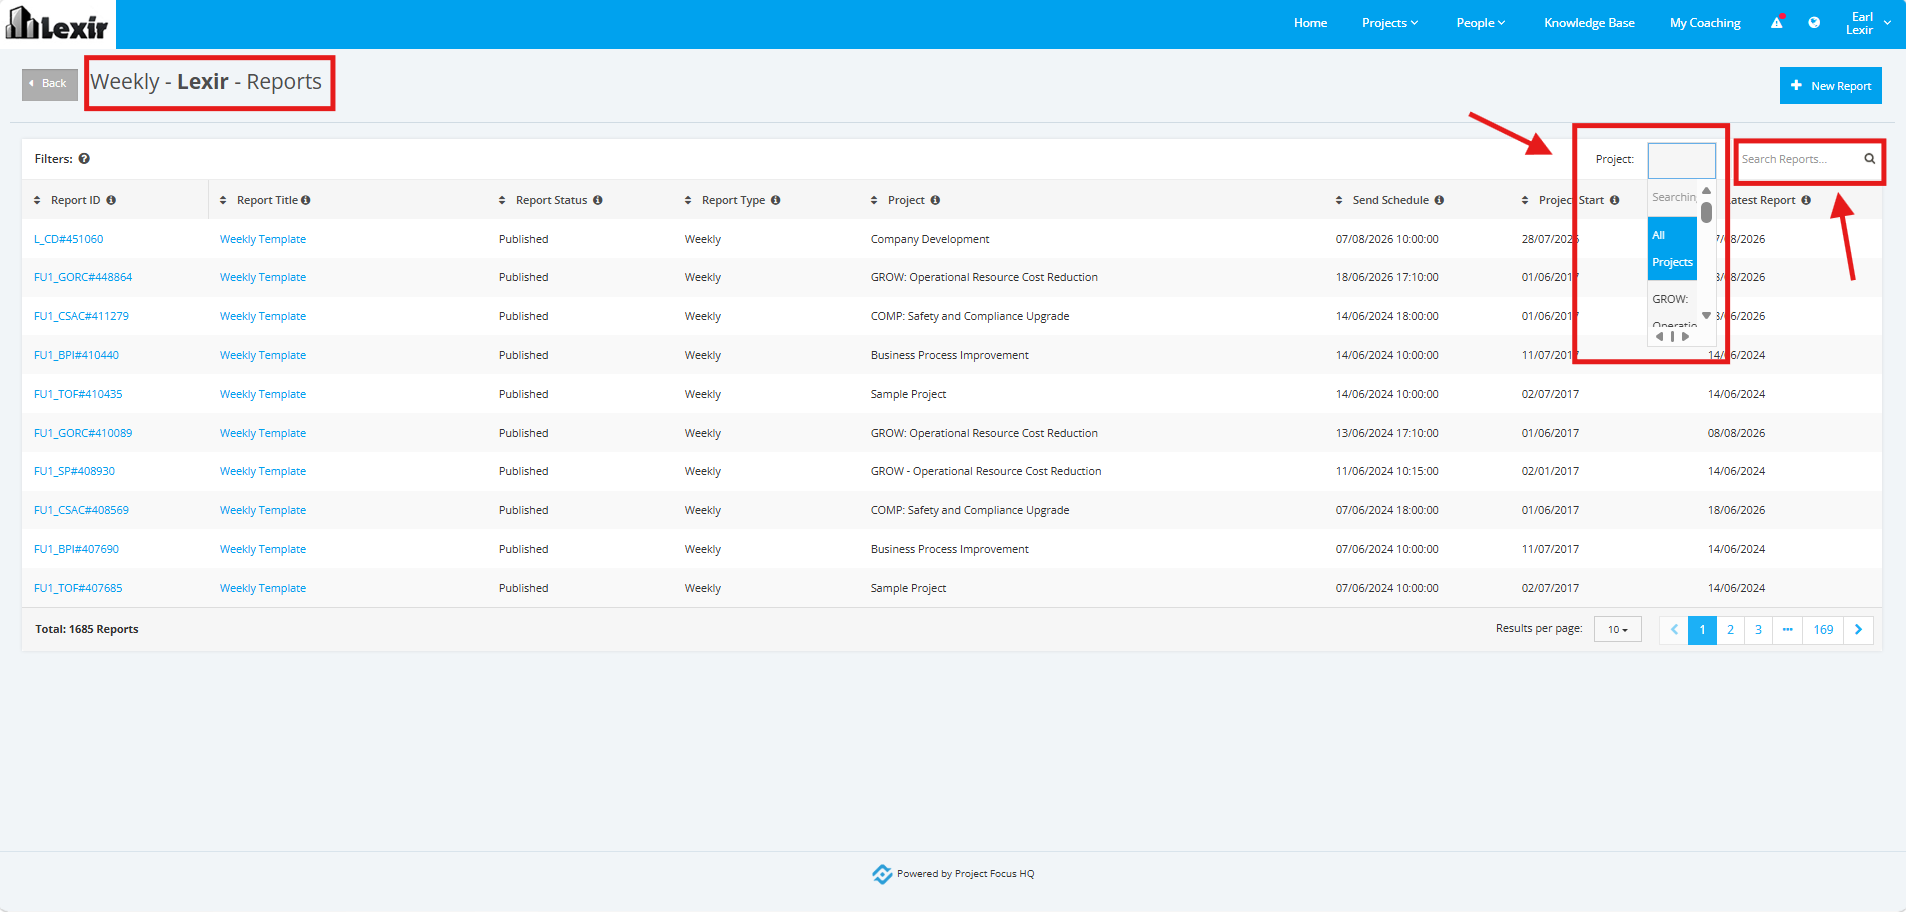Open report FU1_TOF#410435

pyautogui.click(x=78, y=394)
